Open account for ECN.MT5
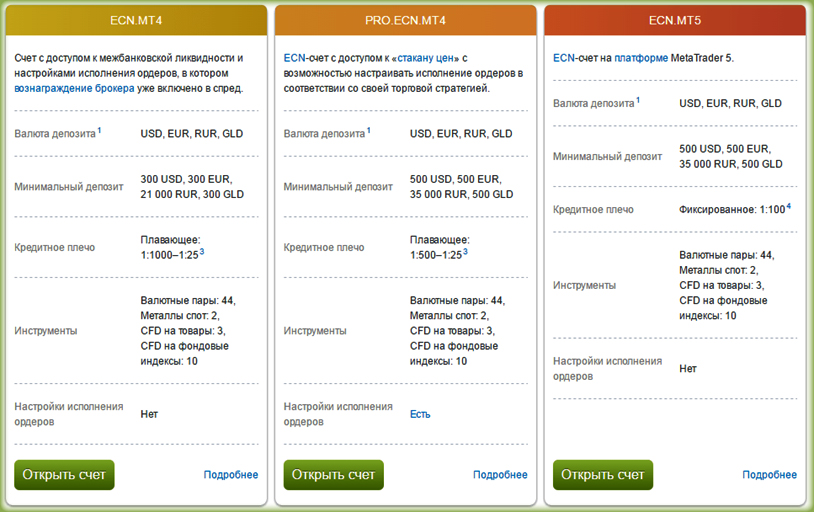 point(602,474)
